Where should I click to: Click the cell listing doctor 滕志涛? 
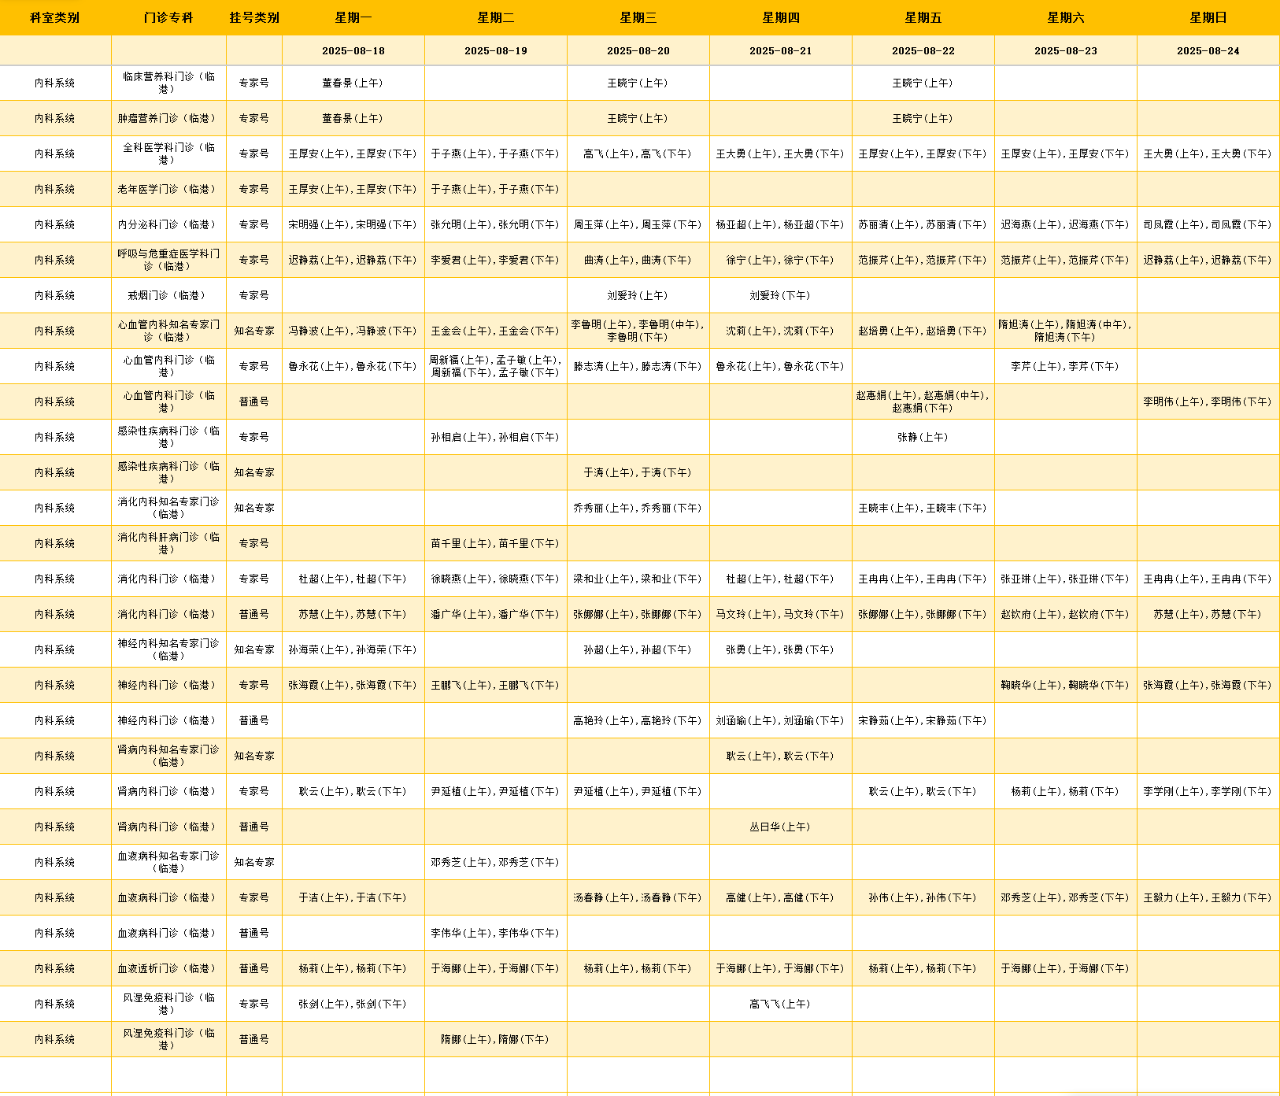pyautogui.click(x=638, y=366)
